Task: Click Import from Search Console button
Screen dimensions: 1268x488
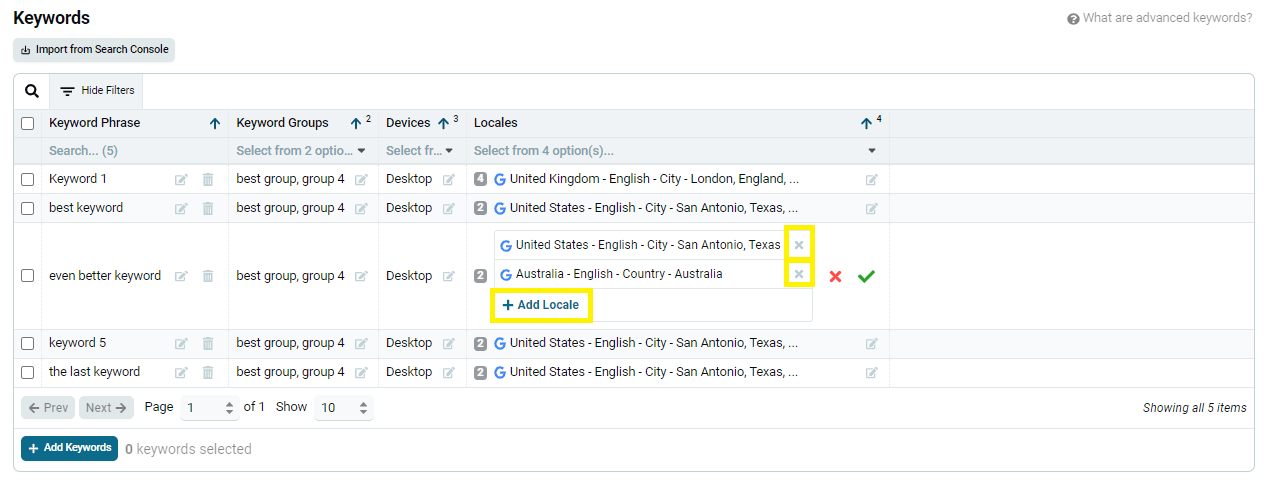Action: tap(94, 49)
